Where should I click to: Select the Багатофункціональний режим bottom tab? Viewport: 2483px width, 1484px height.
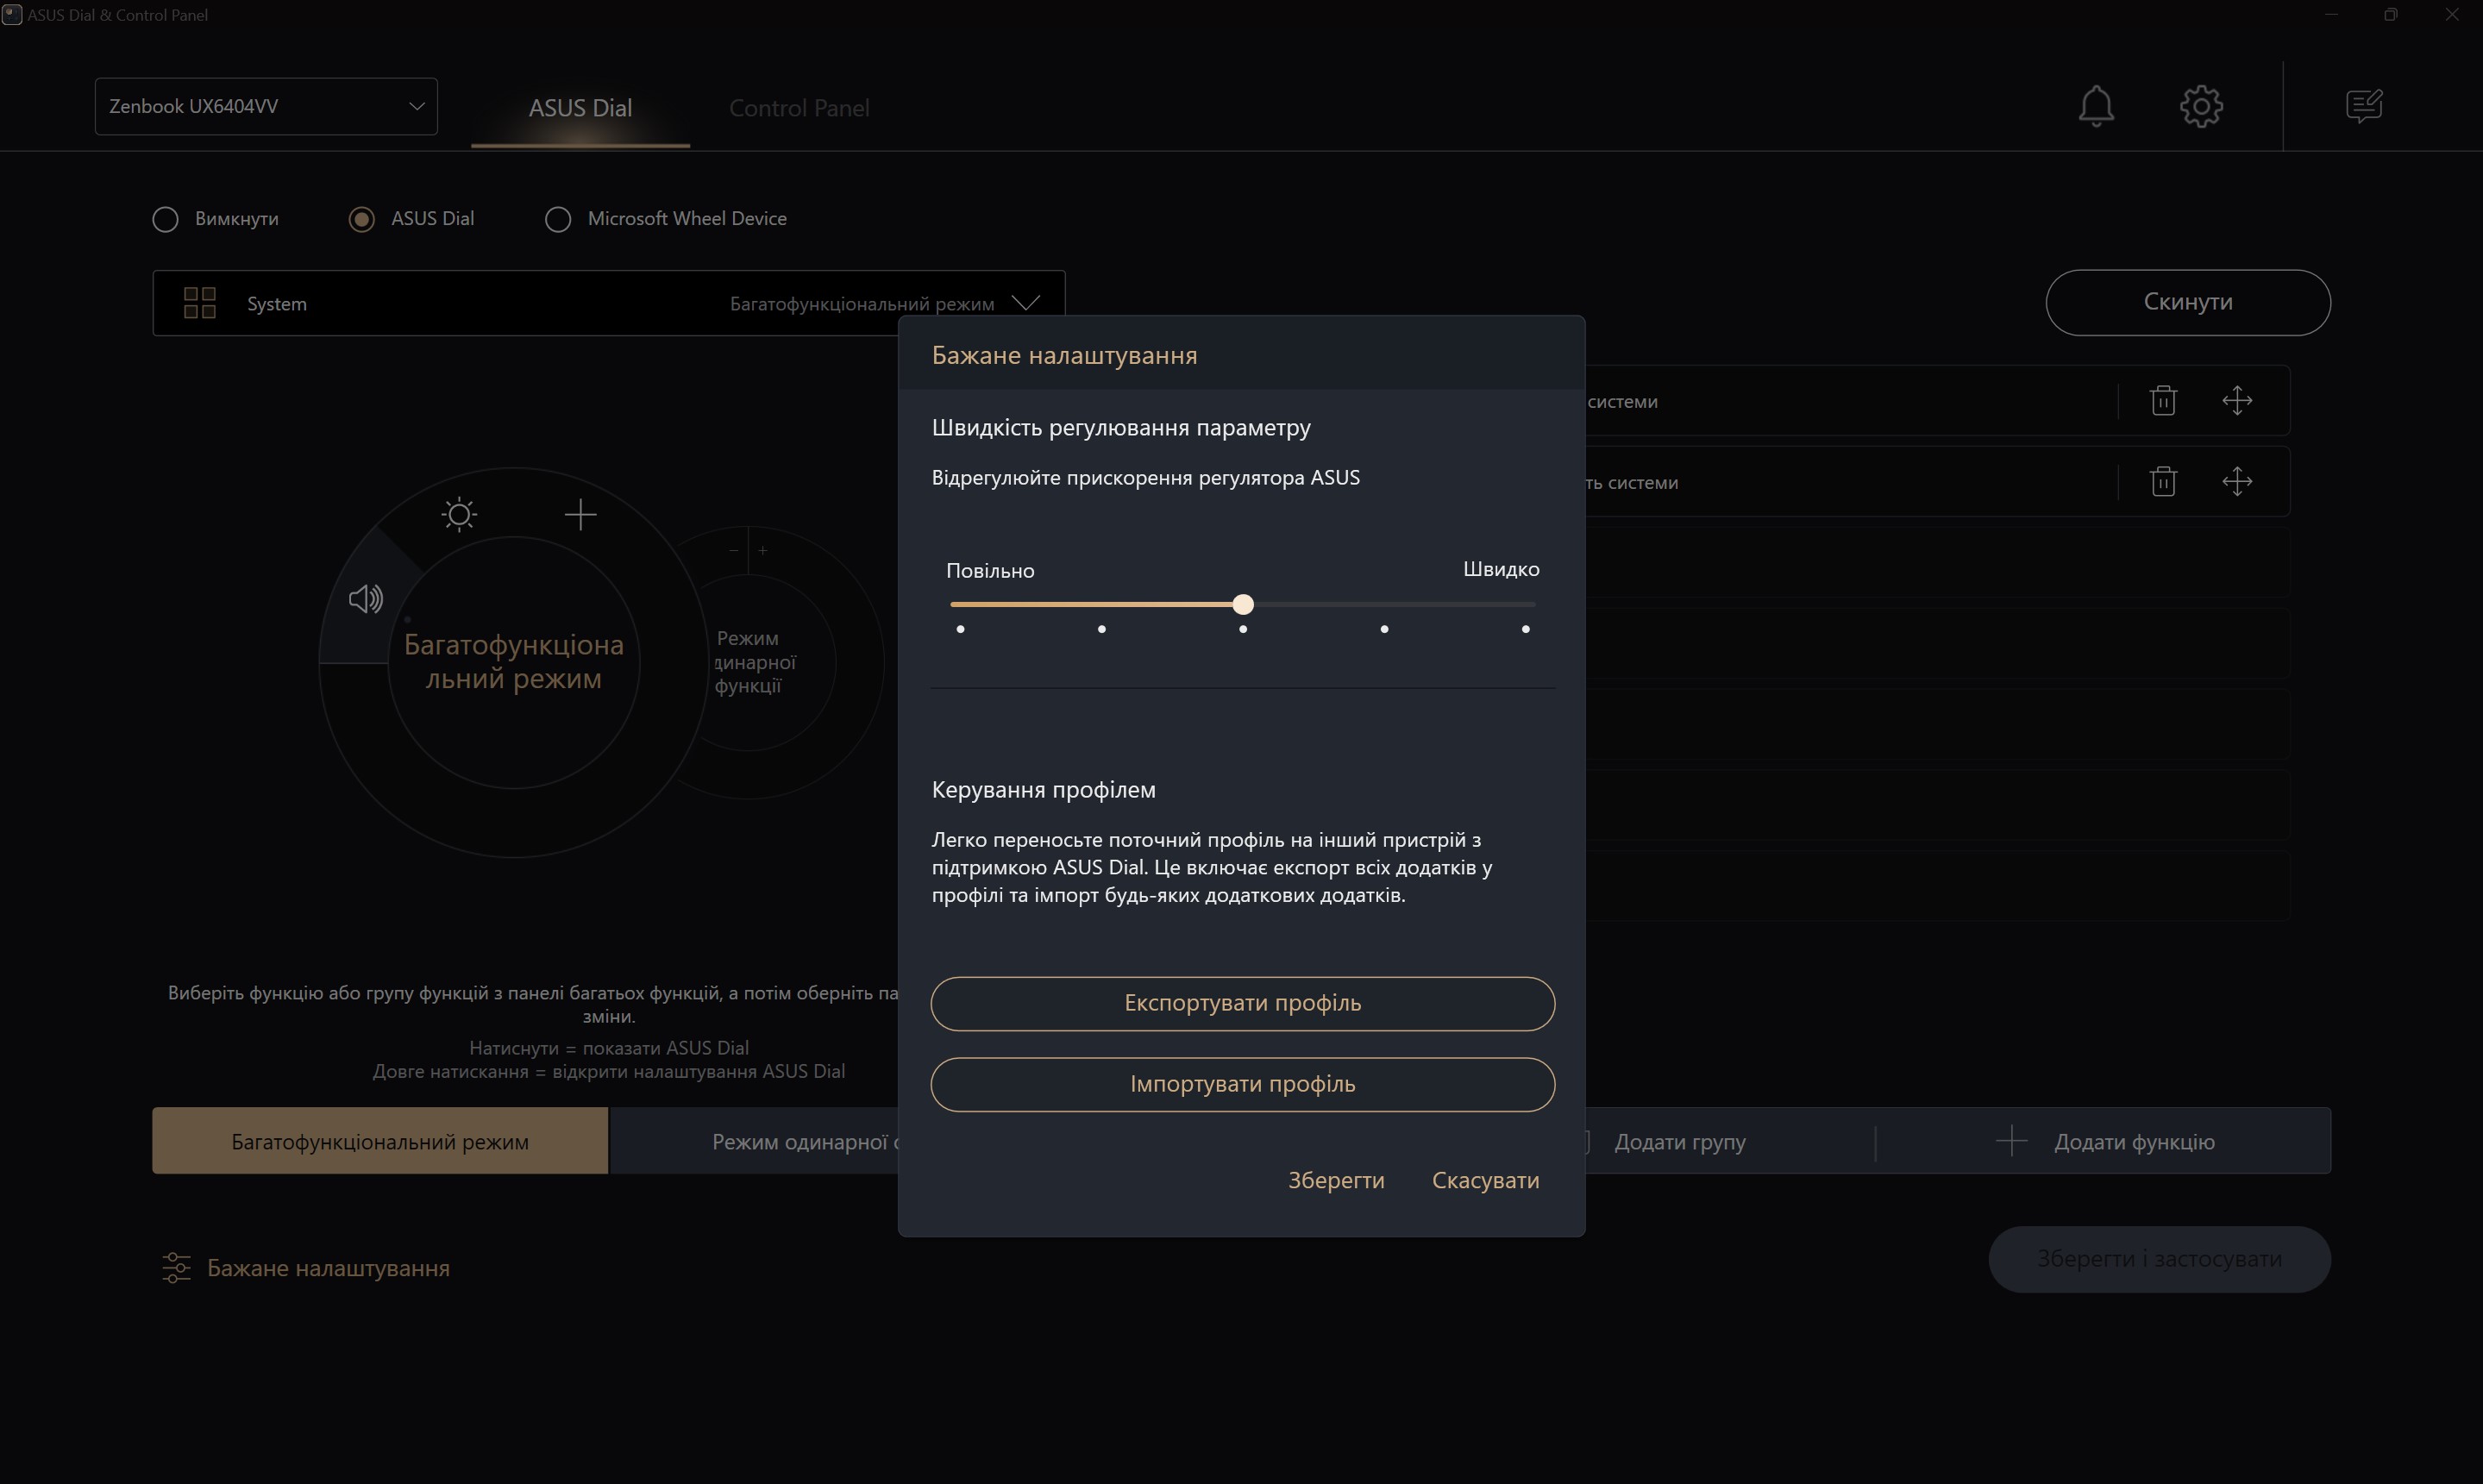click(x=380, y=1141)
